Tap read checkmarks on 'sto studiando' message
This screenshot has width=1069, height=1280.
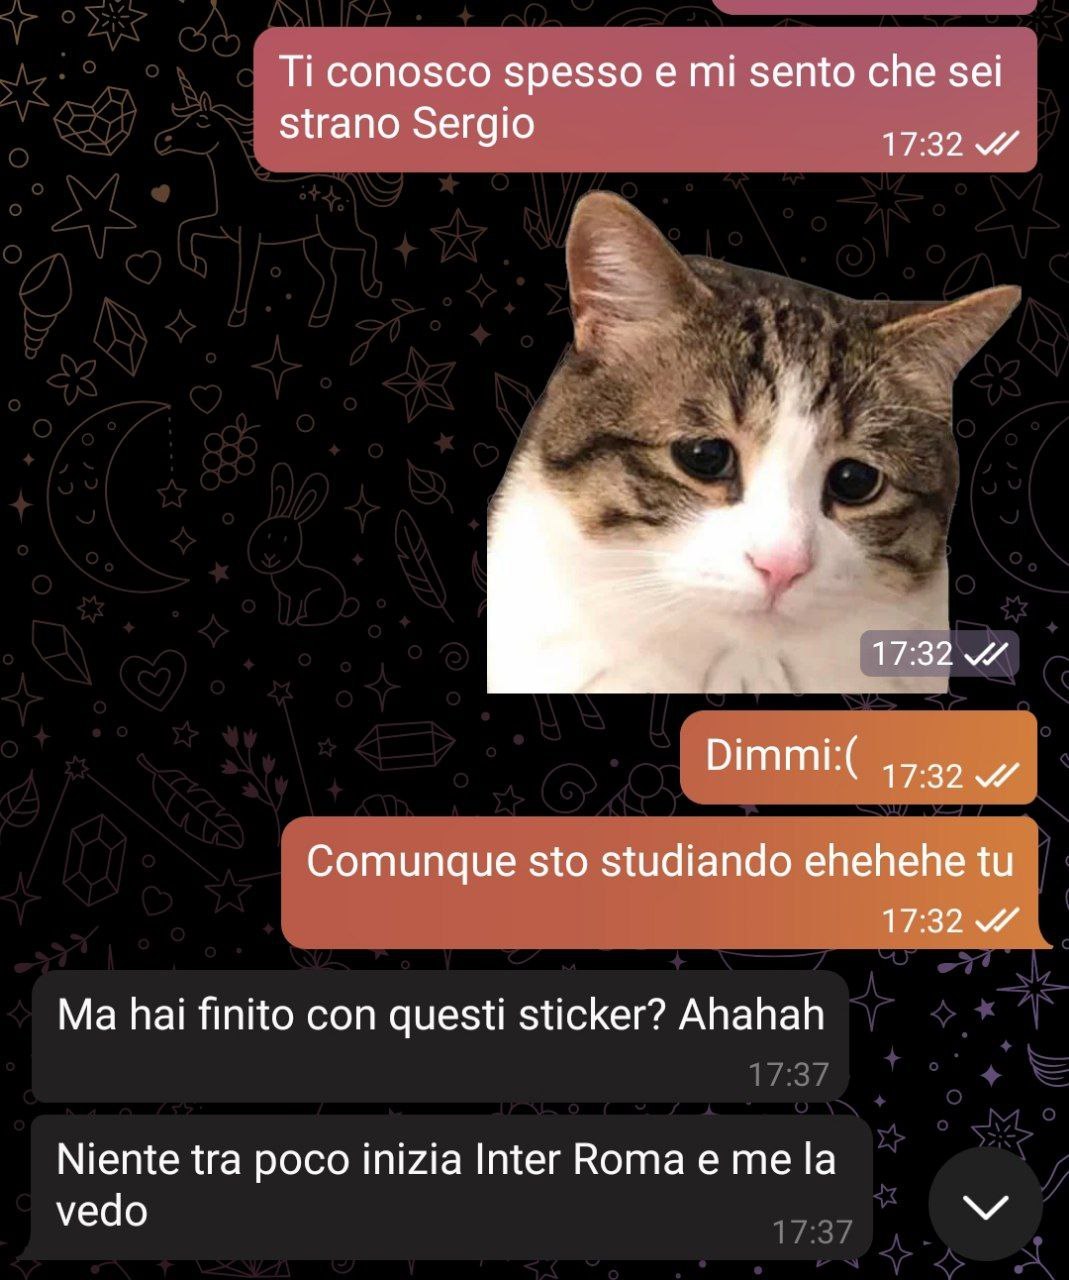pos(997,920)
